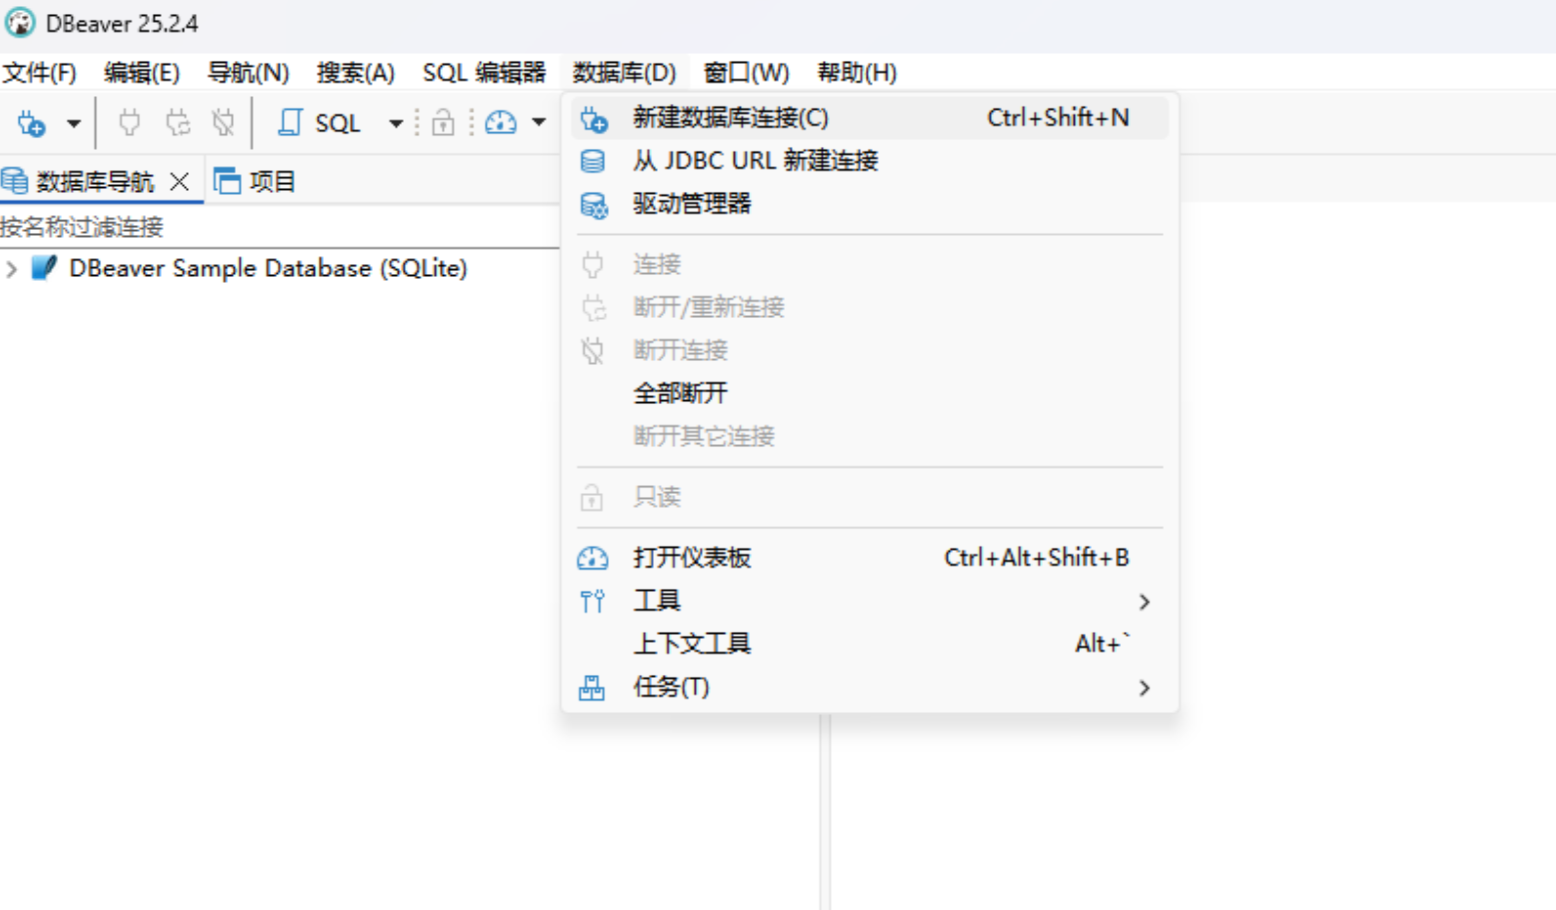Click the Ctrl+Shift+N shortcut text
Viewport: 1556px width, 910px height.
[1058, 118]
